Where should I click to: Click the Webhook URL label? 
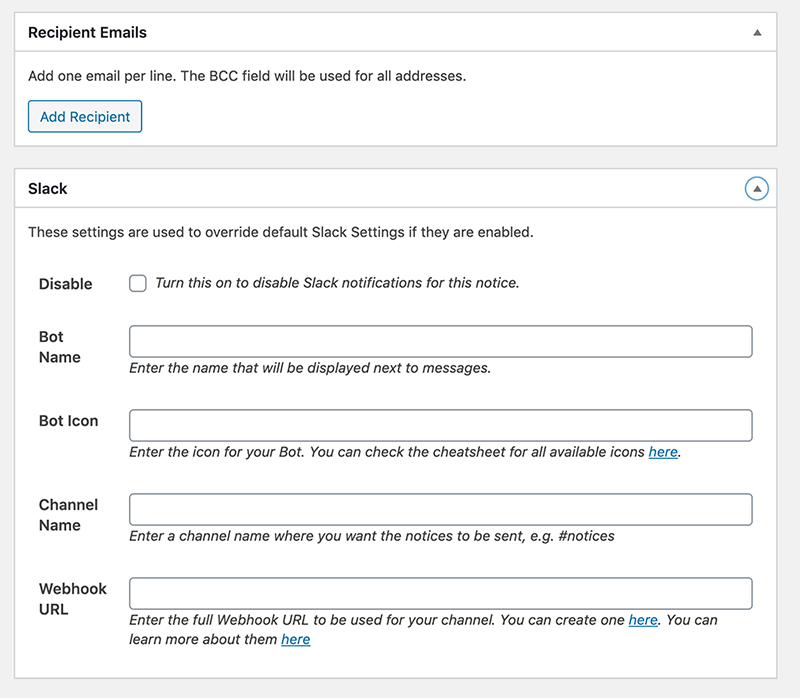(66, 599)
